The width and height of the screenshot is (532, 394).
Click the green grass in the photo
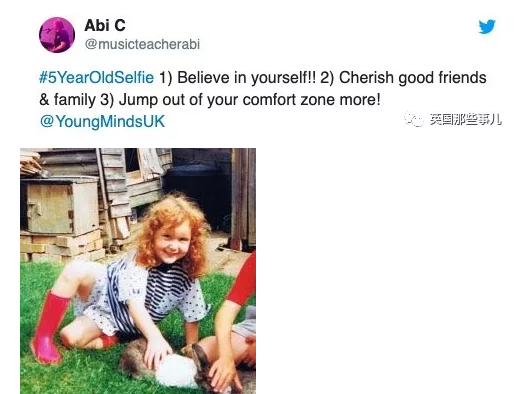pos(68,377)
